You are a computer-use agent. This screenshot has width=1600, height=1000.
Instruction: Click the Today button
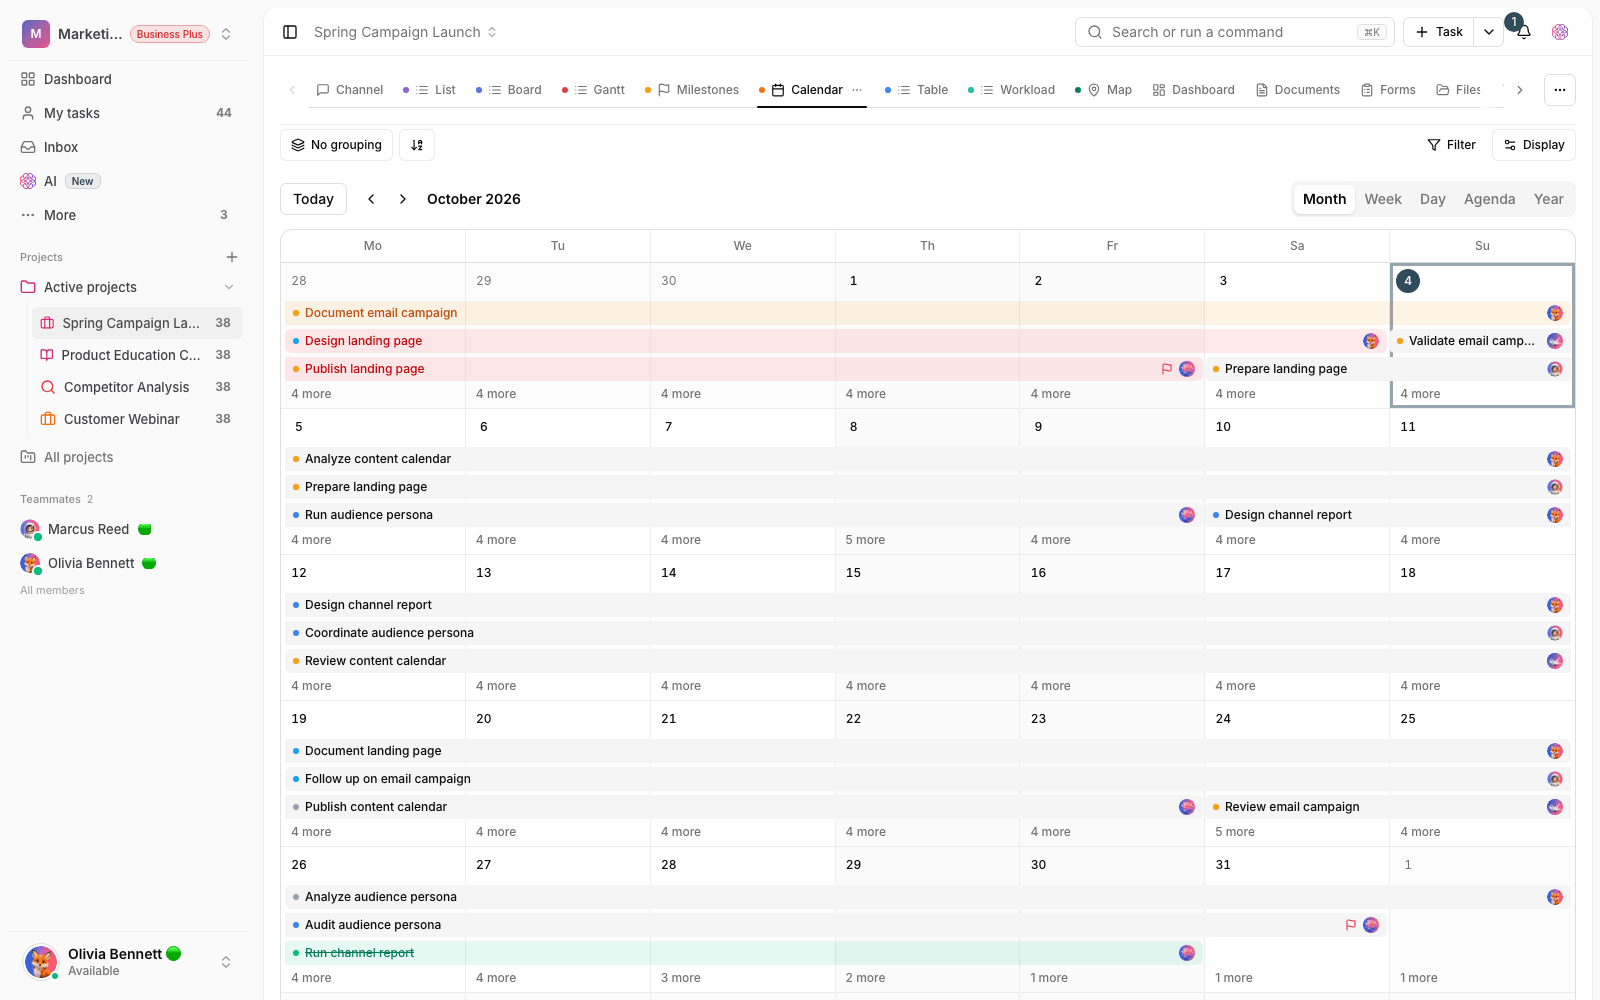(x=313, y=199)
